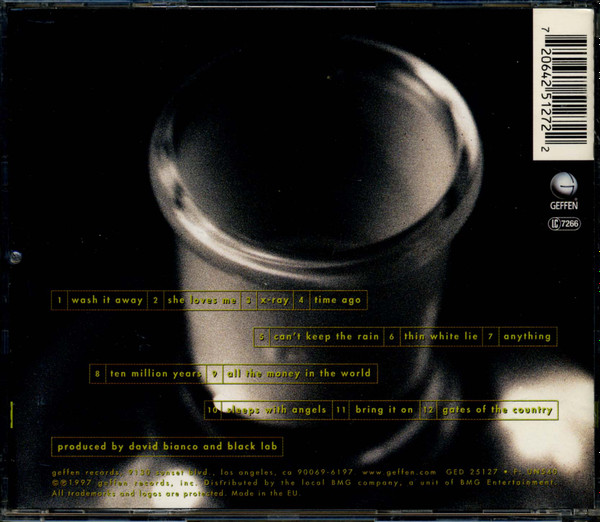Choose track 7 "anything"
The image size is (600, 522).
point(527,337)
